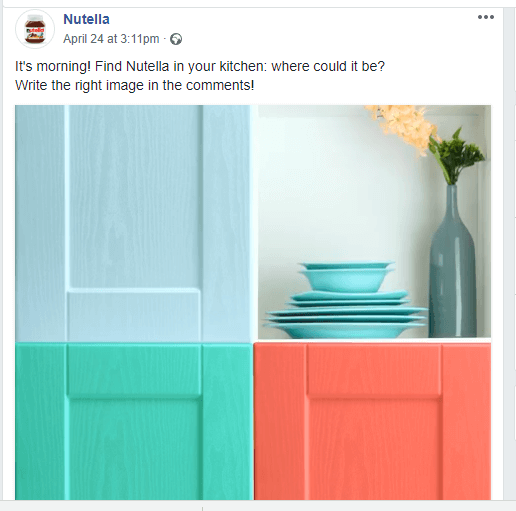Select the green cabinet door image
The height and width of the screenshot is (511, 516).
tap(134, 421)
